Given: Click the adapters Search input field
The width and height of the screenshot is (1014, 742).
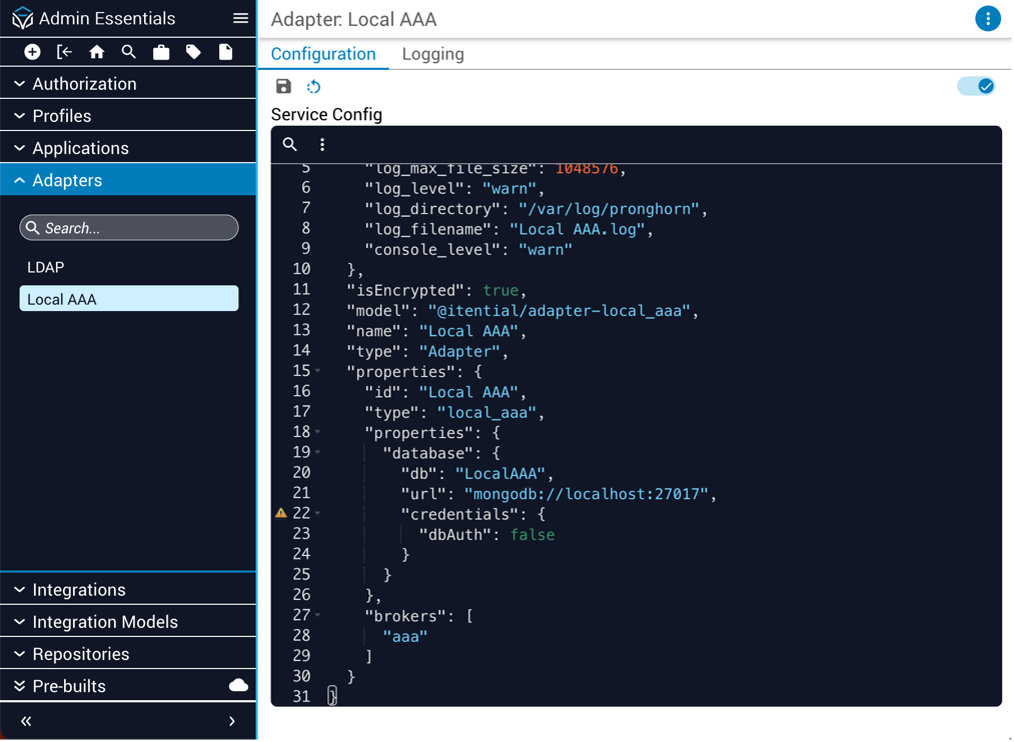Looking at the screenshot, I should click(129, 228).
